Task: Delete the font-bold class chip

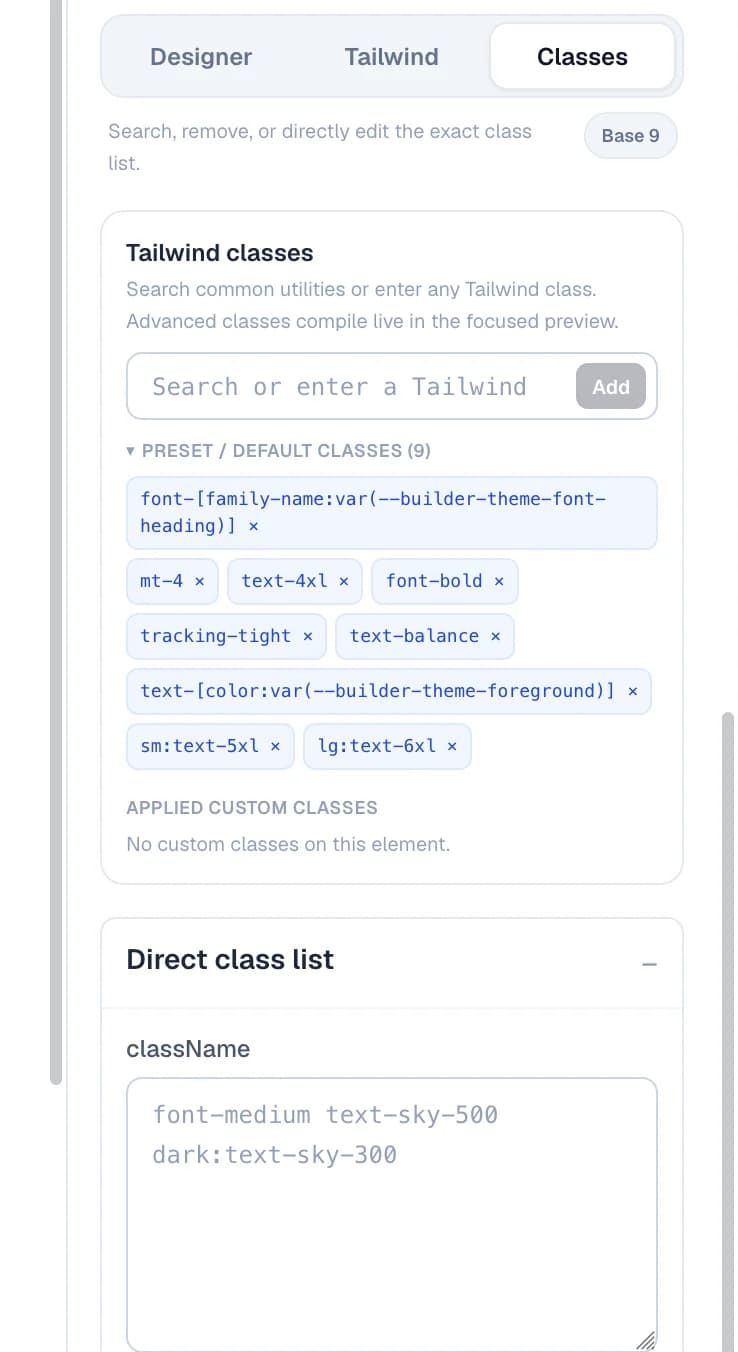Action: (499, 581)
